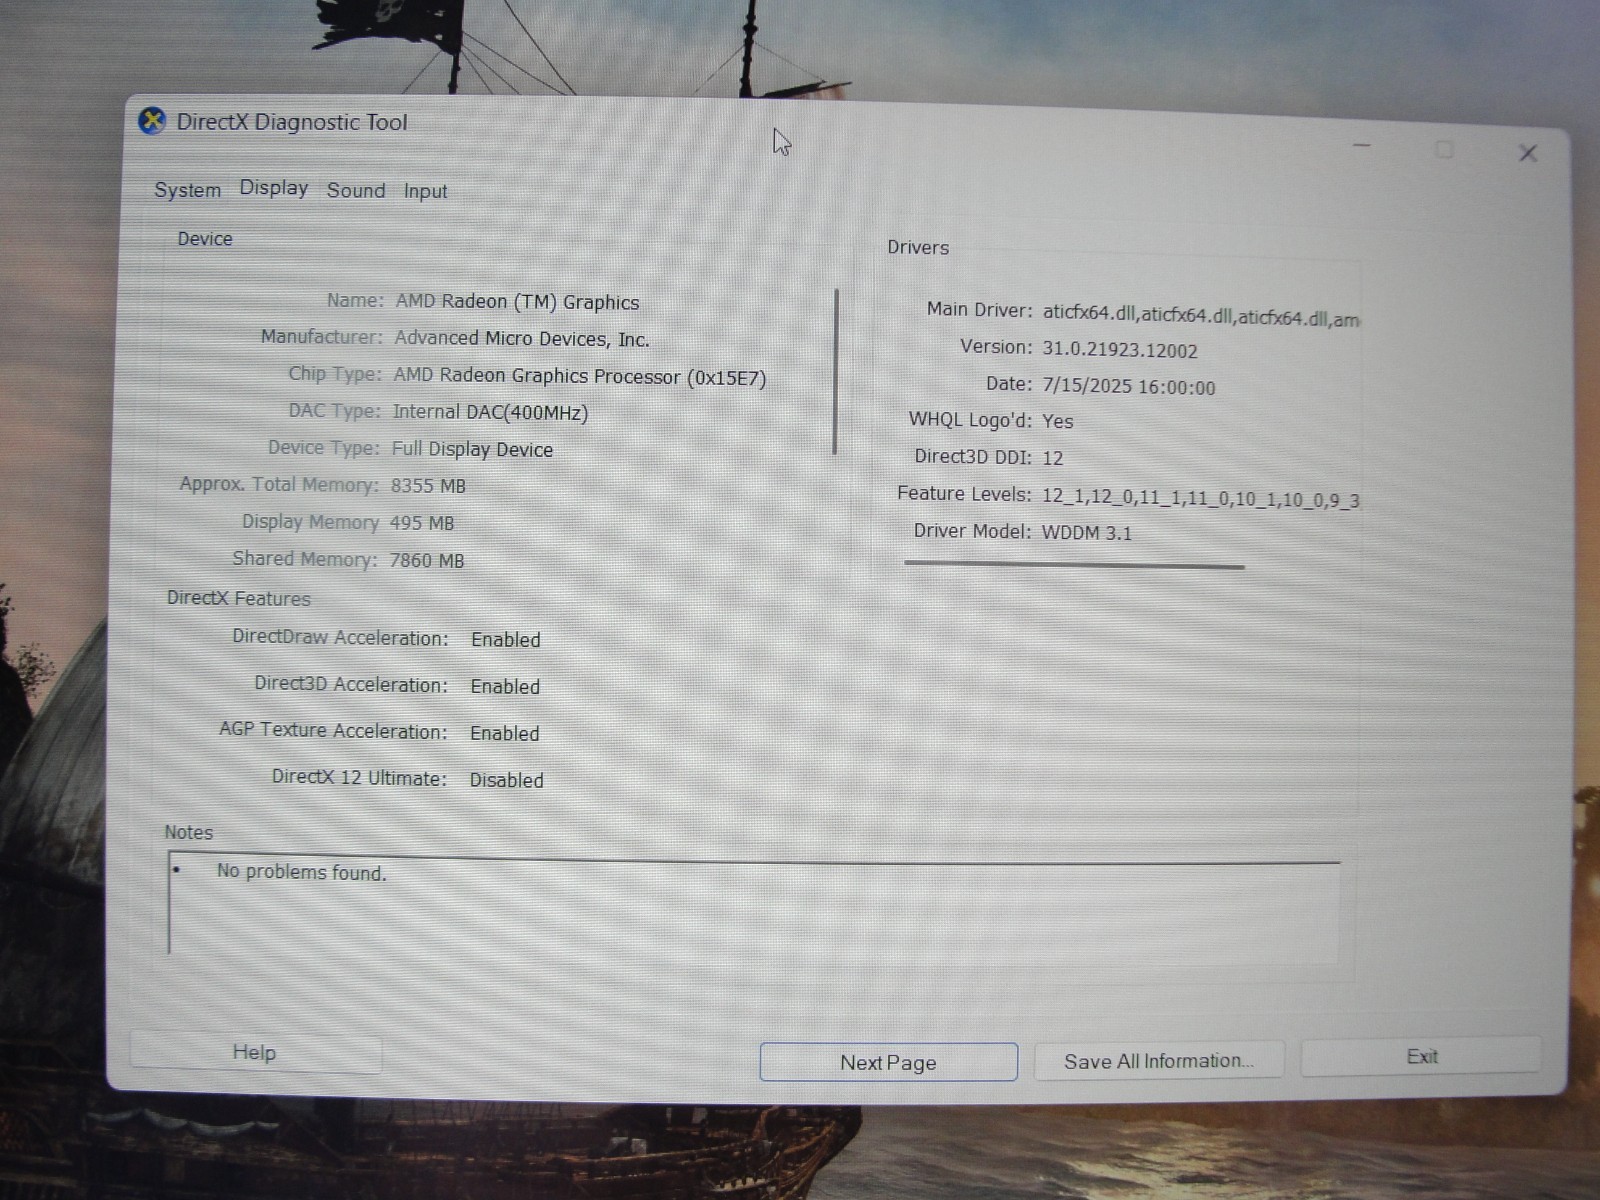Click the 'Internal DAC(400MHz)' value
This screenshot has height=1200, width=1600.
(x=490, y=412)
